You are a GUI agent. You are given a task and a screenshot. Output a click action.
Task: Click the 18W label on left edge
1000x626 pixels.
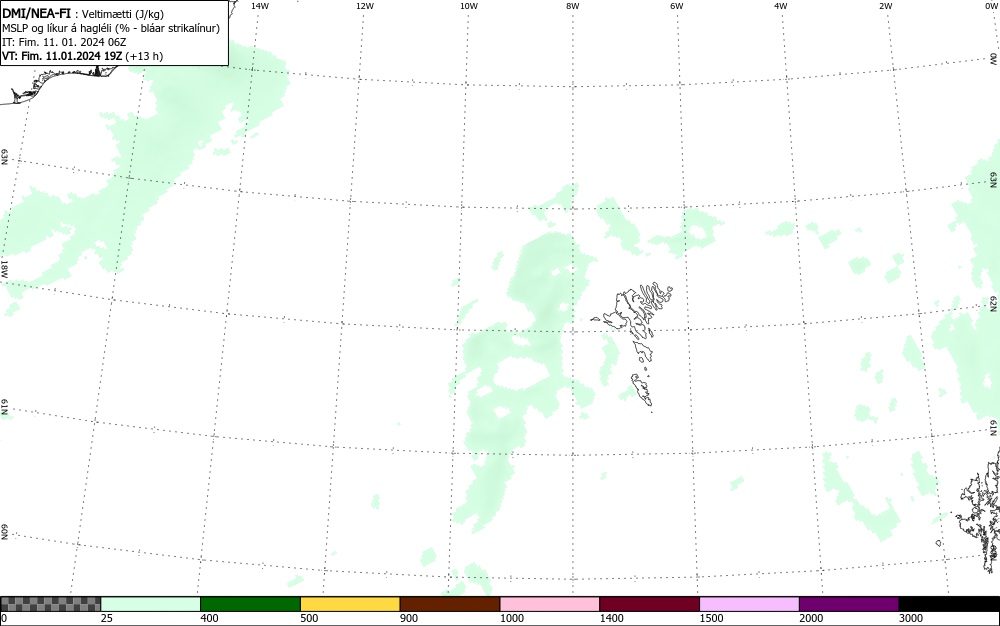(x=4, y=268)
